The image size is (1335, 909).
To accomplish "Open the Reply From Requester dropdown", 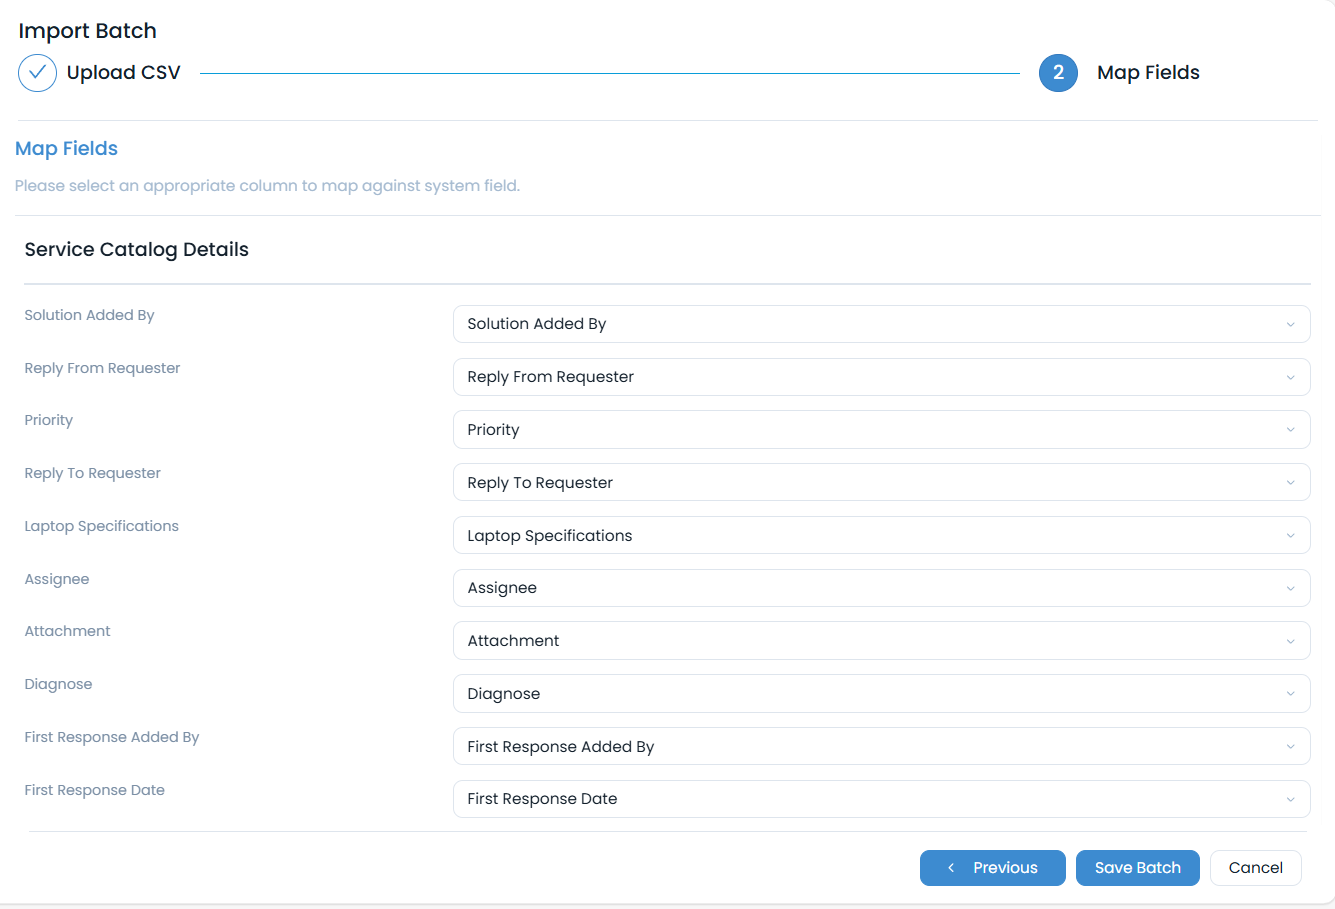I will point(880,377).
